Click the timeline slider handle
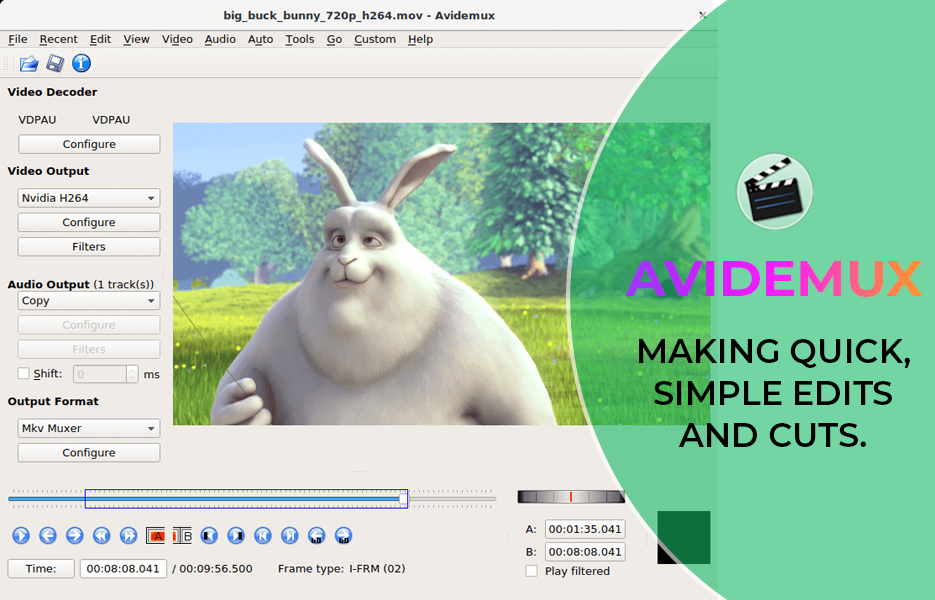 point(404,498)
